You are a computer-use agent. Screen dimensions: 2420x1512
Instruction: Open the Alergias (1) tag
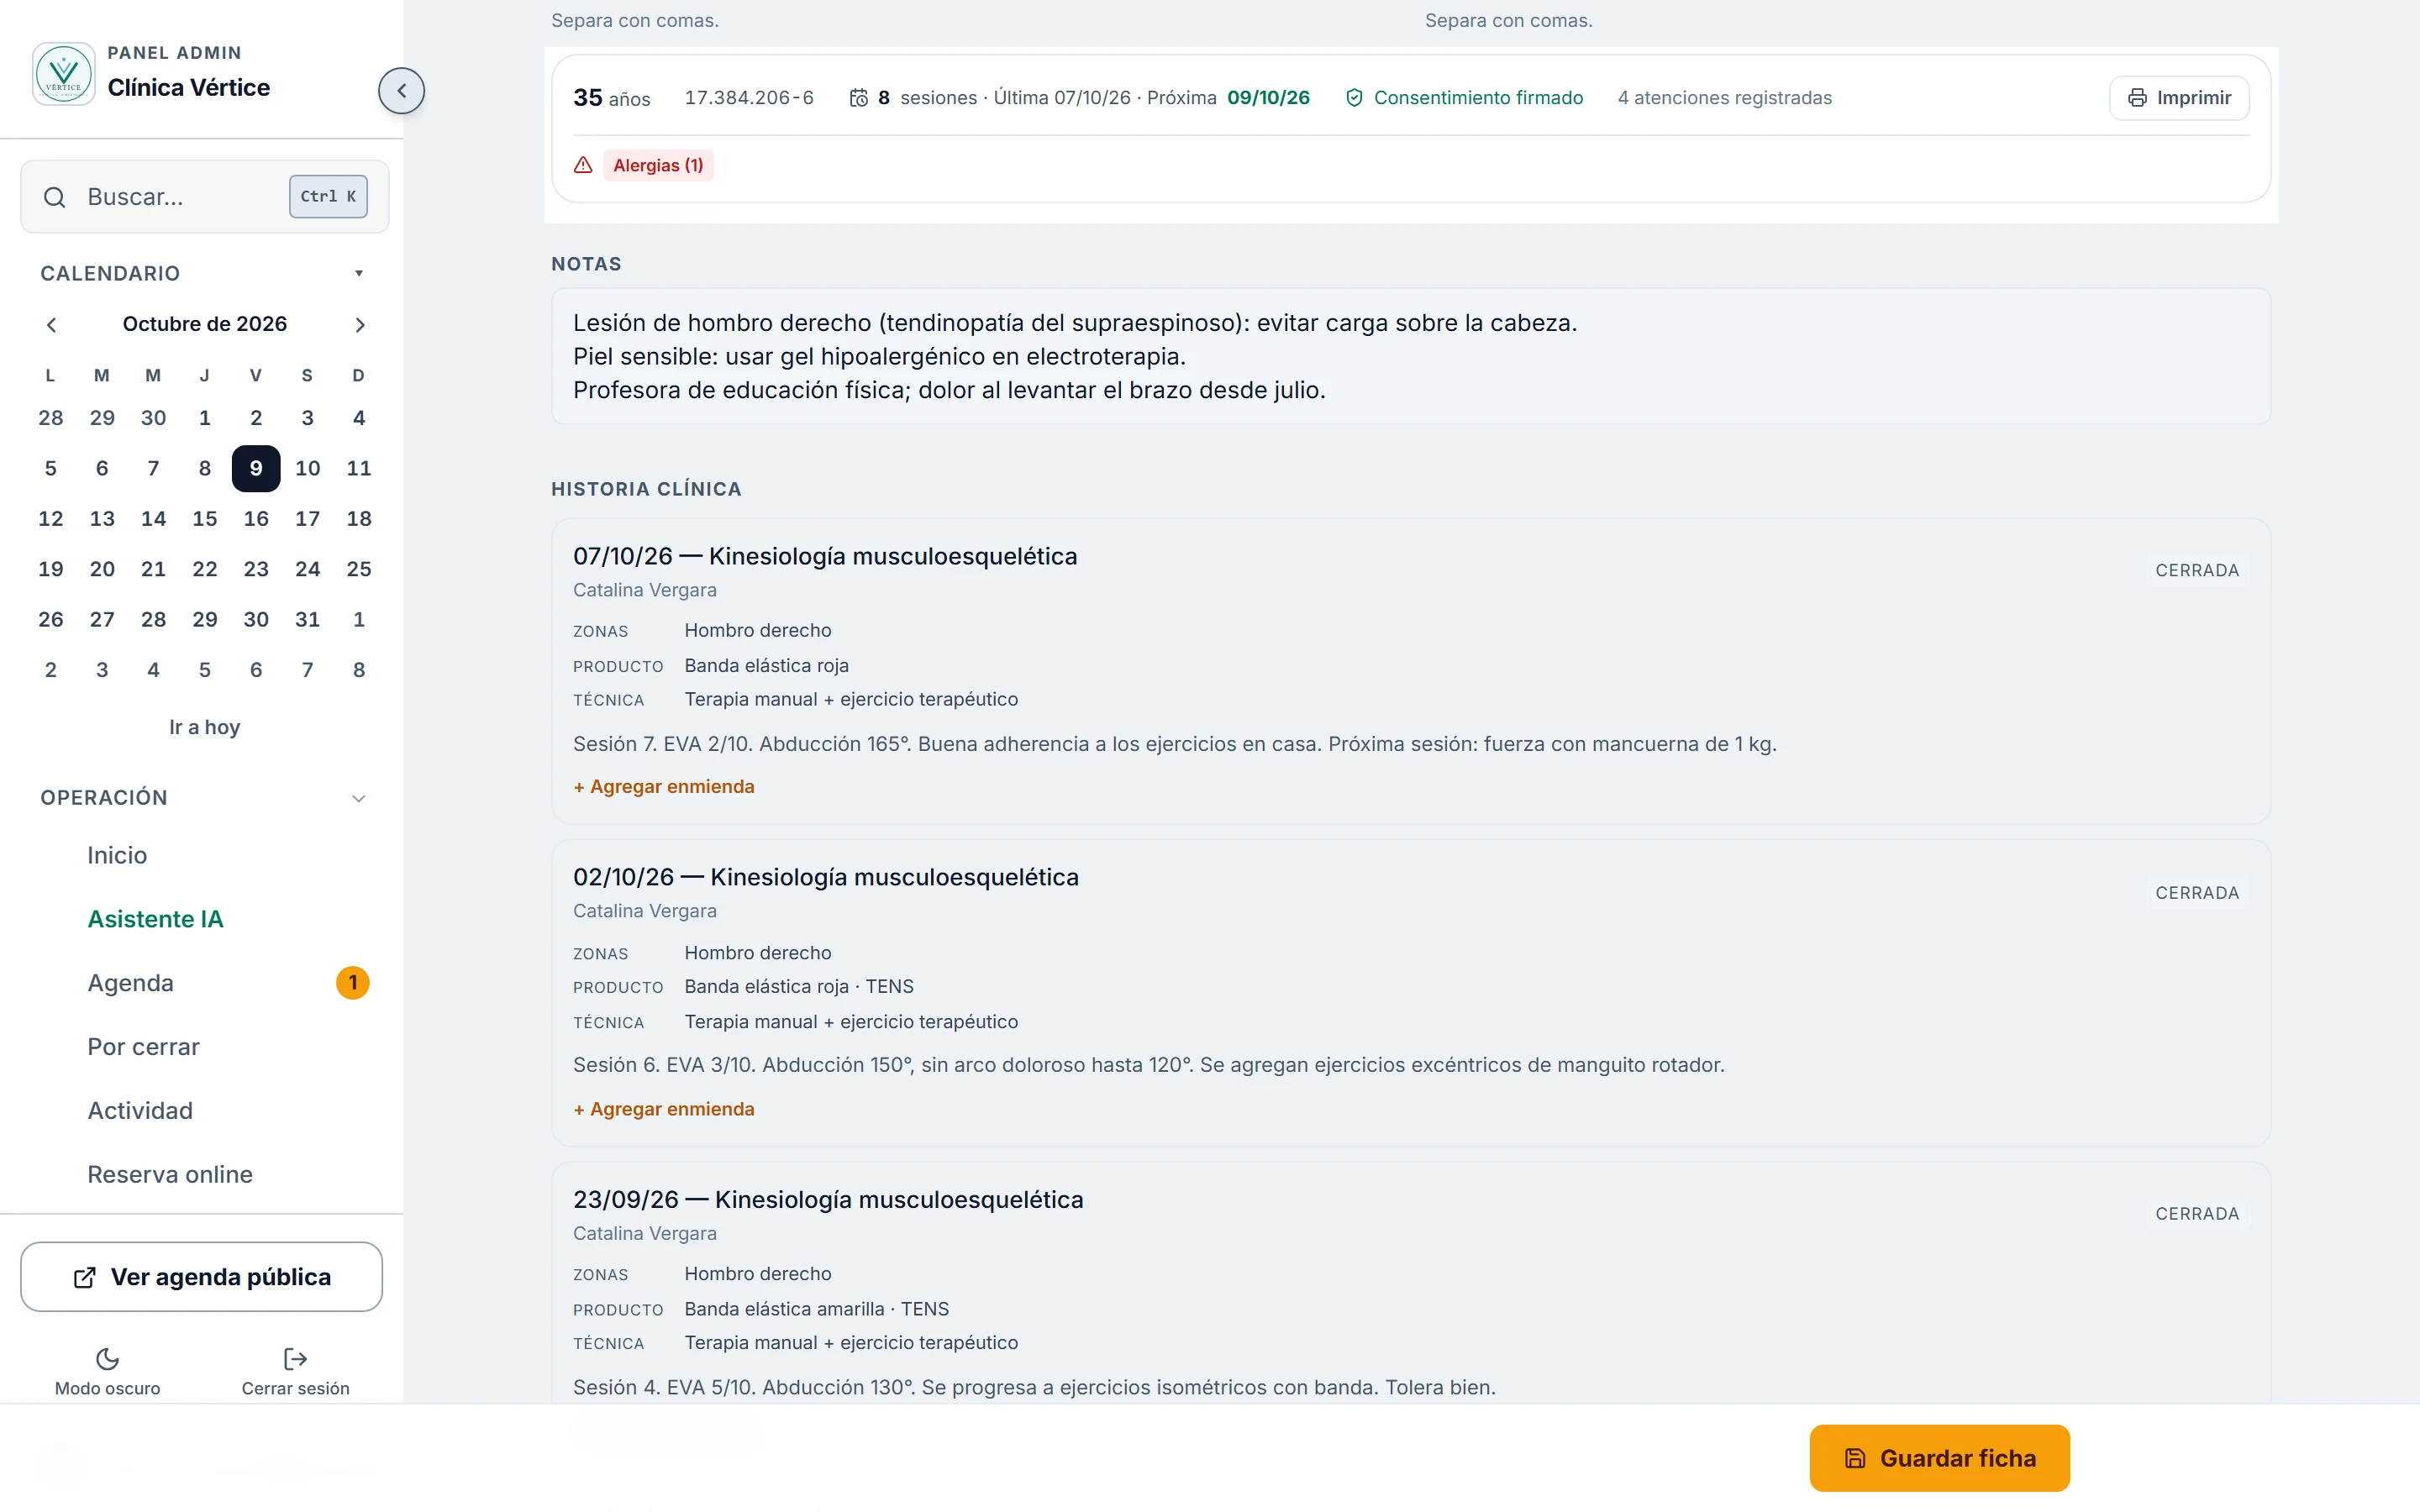point(658,165)
